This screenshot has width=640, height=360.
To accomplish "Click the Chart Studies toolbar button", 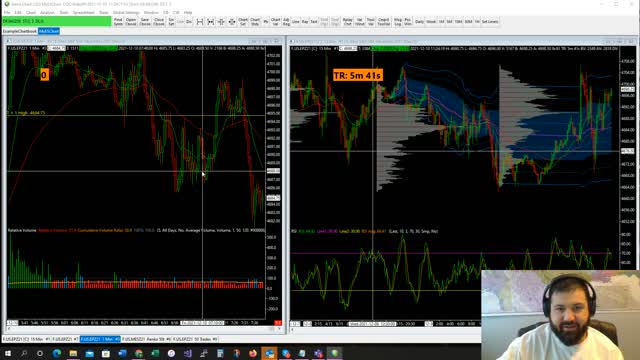I will click(255, 22).
